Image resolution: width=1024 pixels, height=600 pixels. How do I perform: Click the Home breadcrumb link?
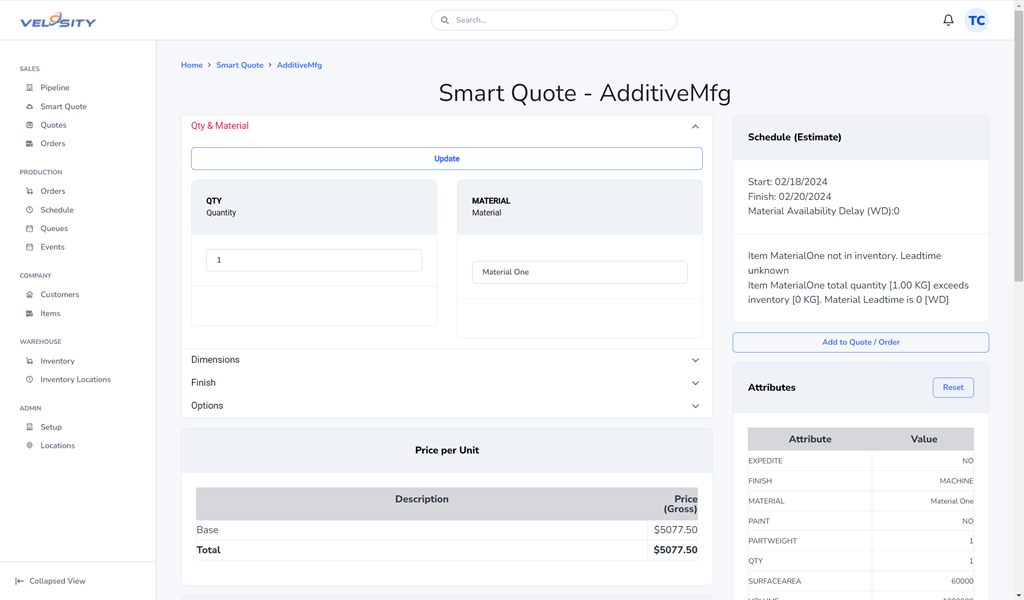click(x=191, y=65)
